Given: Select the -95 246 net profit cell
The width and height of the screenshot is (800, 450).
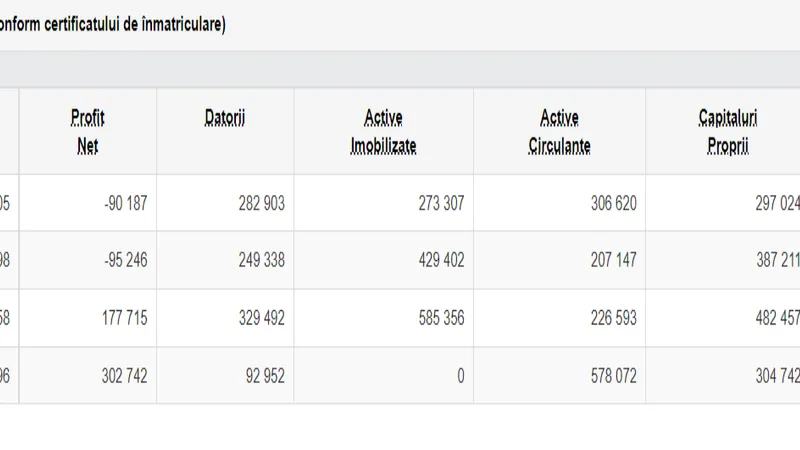Looking at the screenshot, I should pos(126,260).
